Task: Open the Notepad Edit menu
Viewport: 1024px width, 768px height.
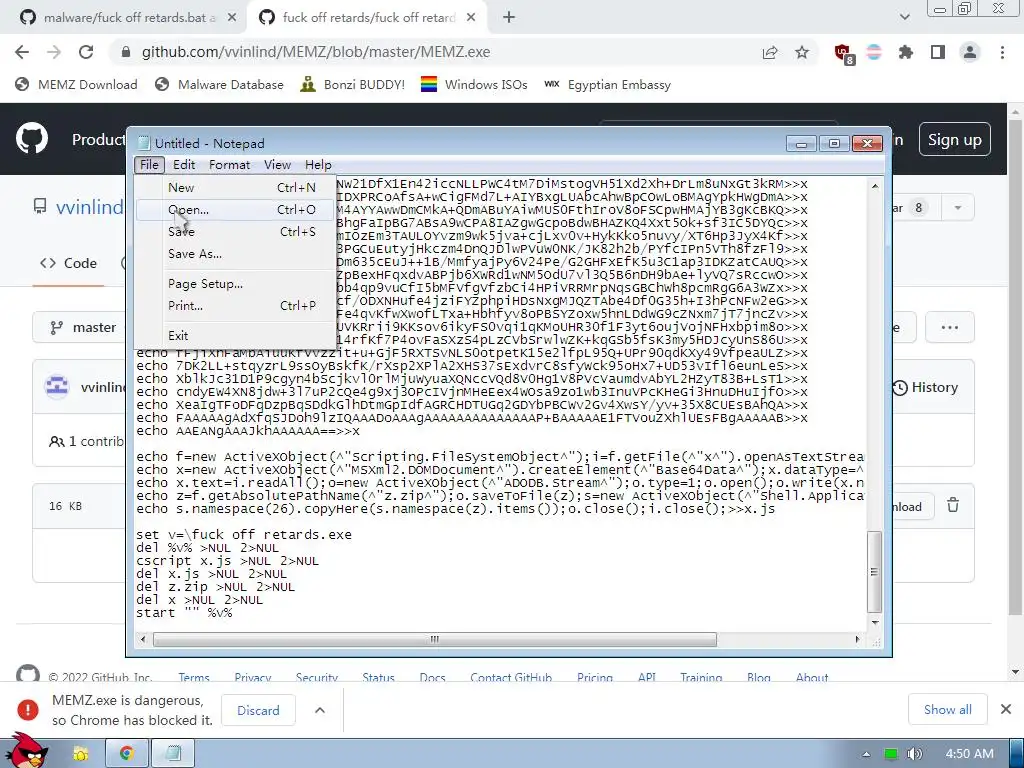Action: coord(184,165)
